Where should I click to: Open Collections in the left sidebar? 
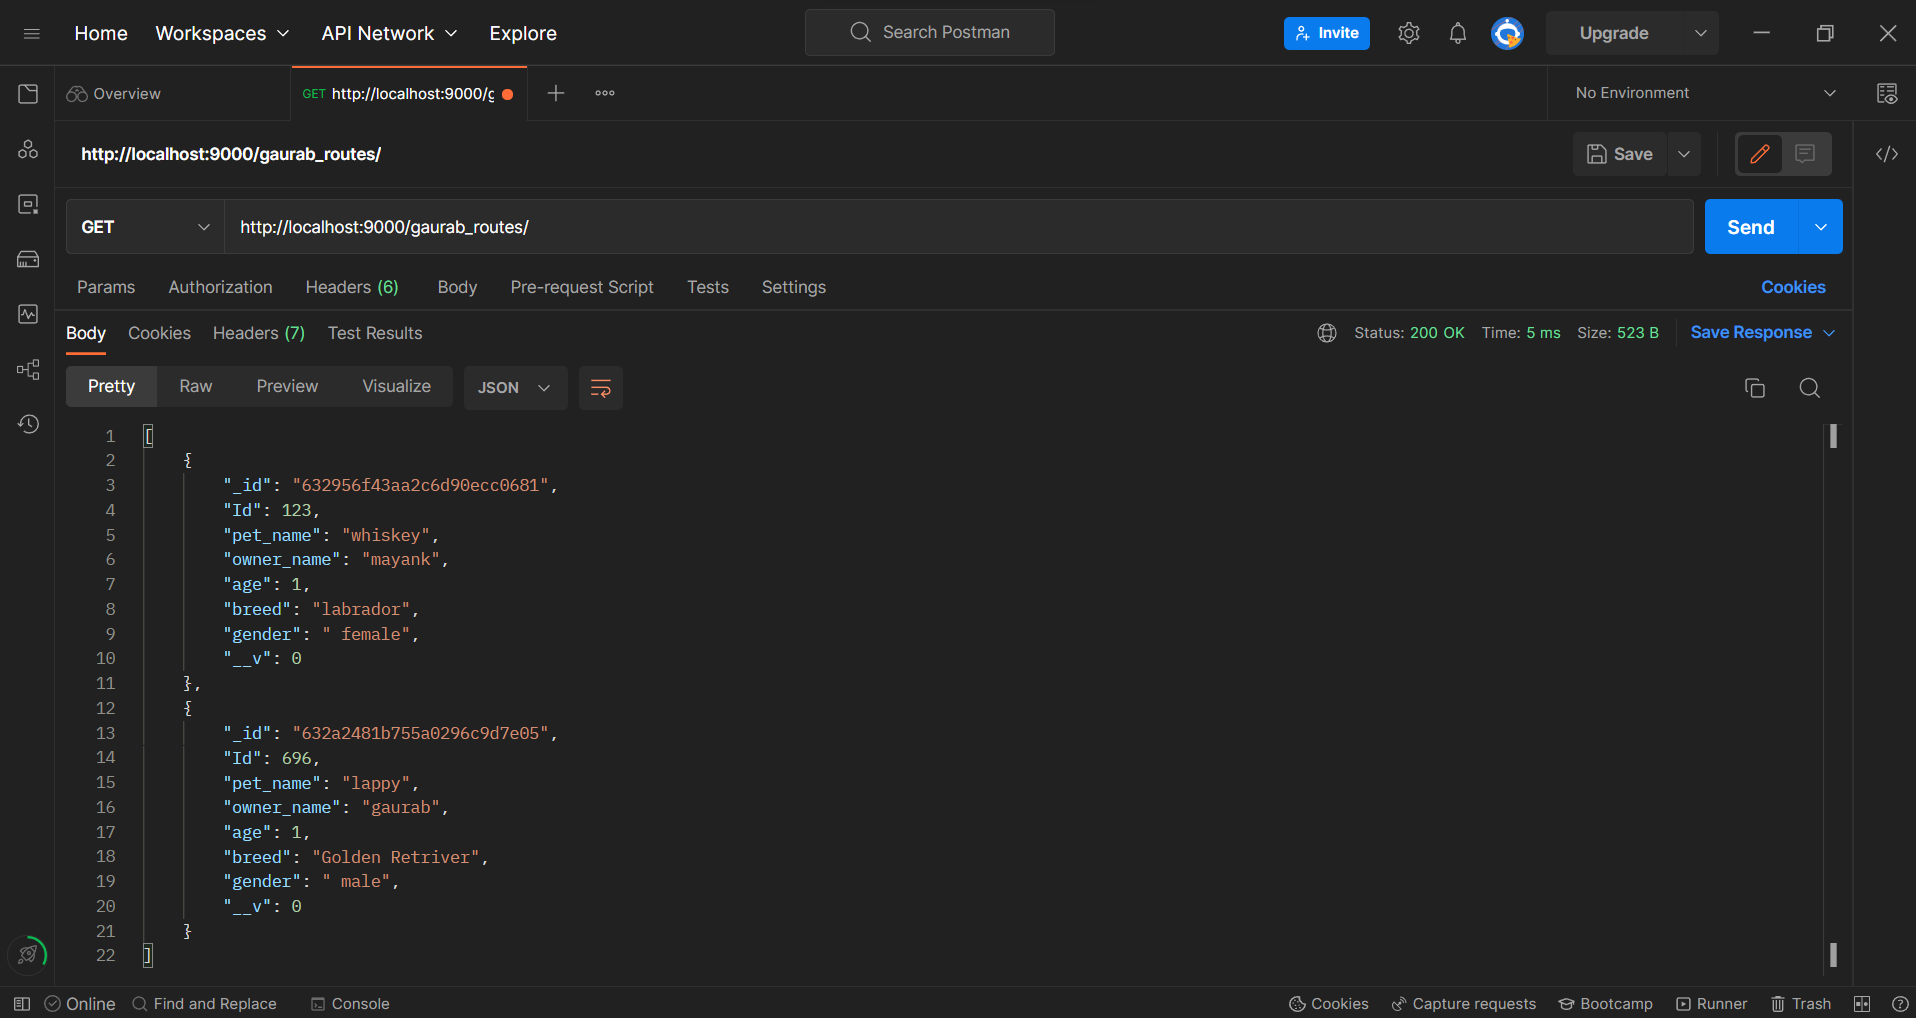click(x=27, y=93)
